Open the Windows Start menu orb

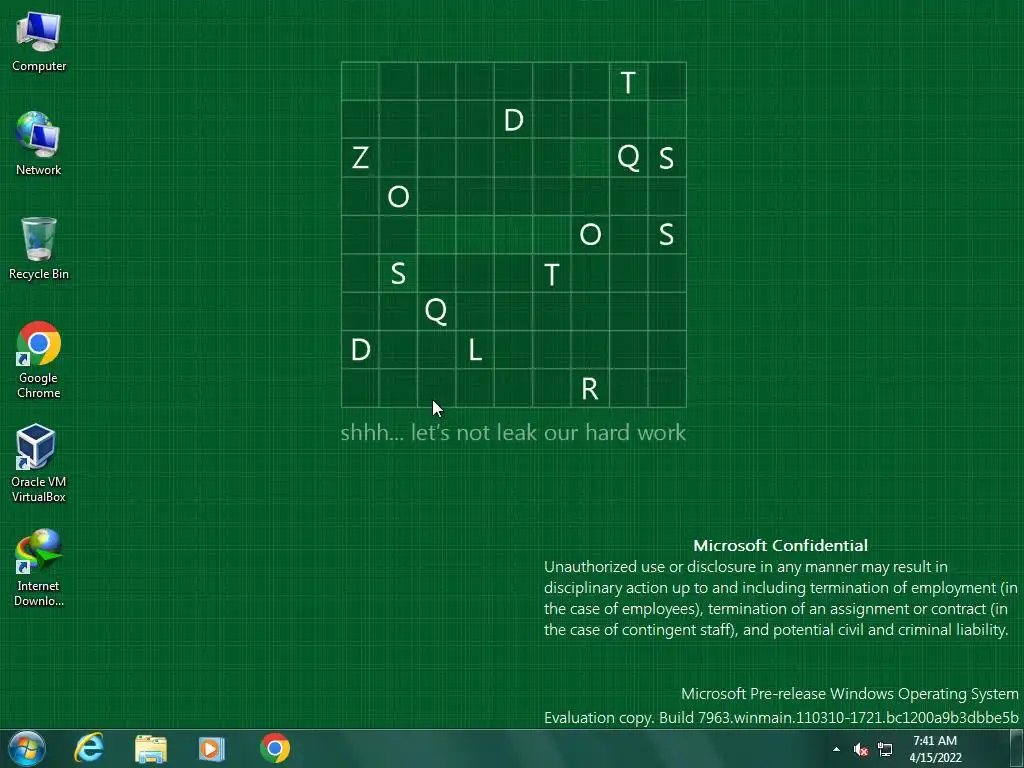pos(26,748)
